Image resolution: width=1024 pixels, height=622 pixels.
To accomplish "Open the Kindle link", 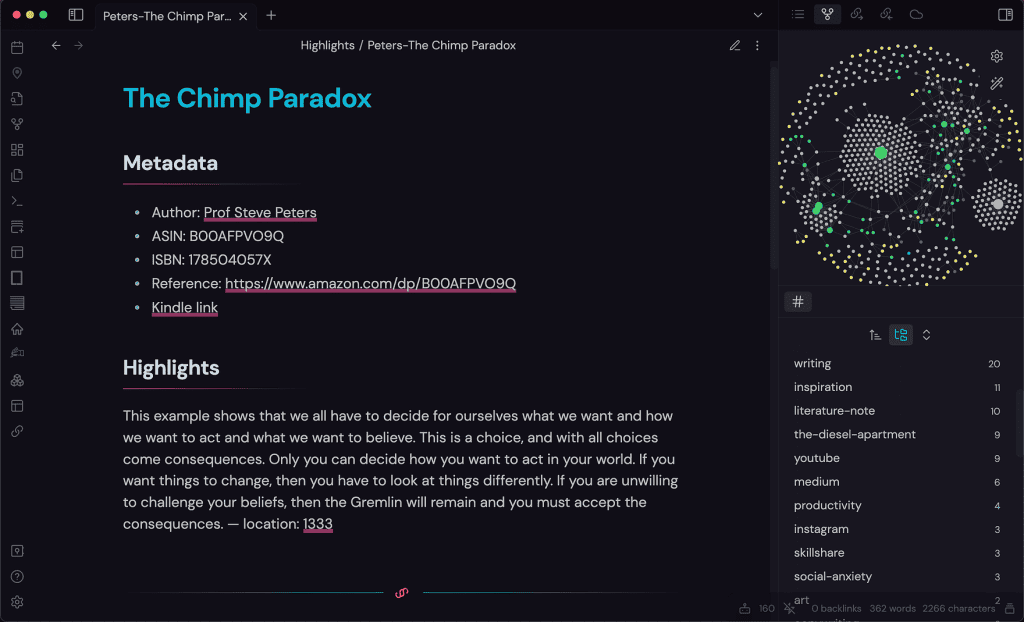I will 184,307.
